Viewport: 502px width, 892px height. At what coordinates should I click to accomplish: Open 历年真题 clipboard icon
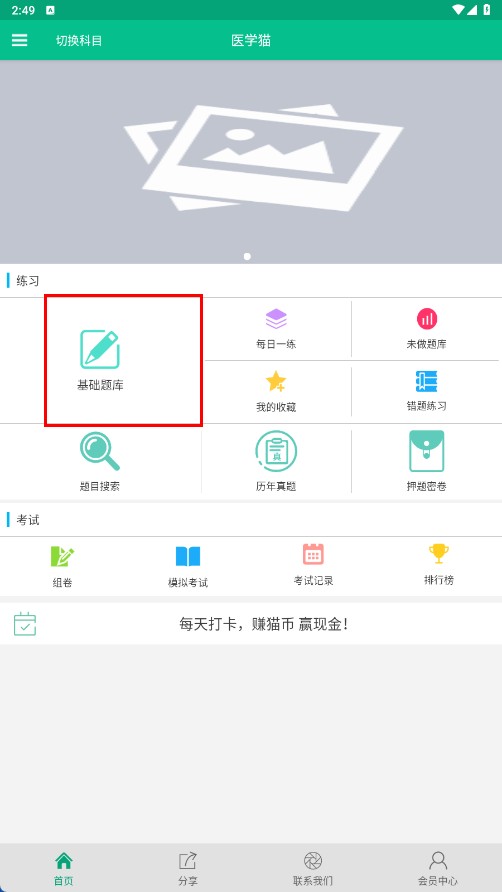[276, 451]
